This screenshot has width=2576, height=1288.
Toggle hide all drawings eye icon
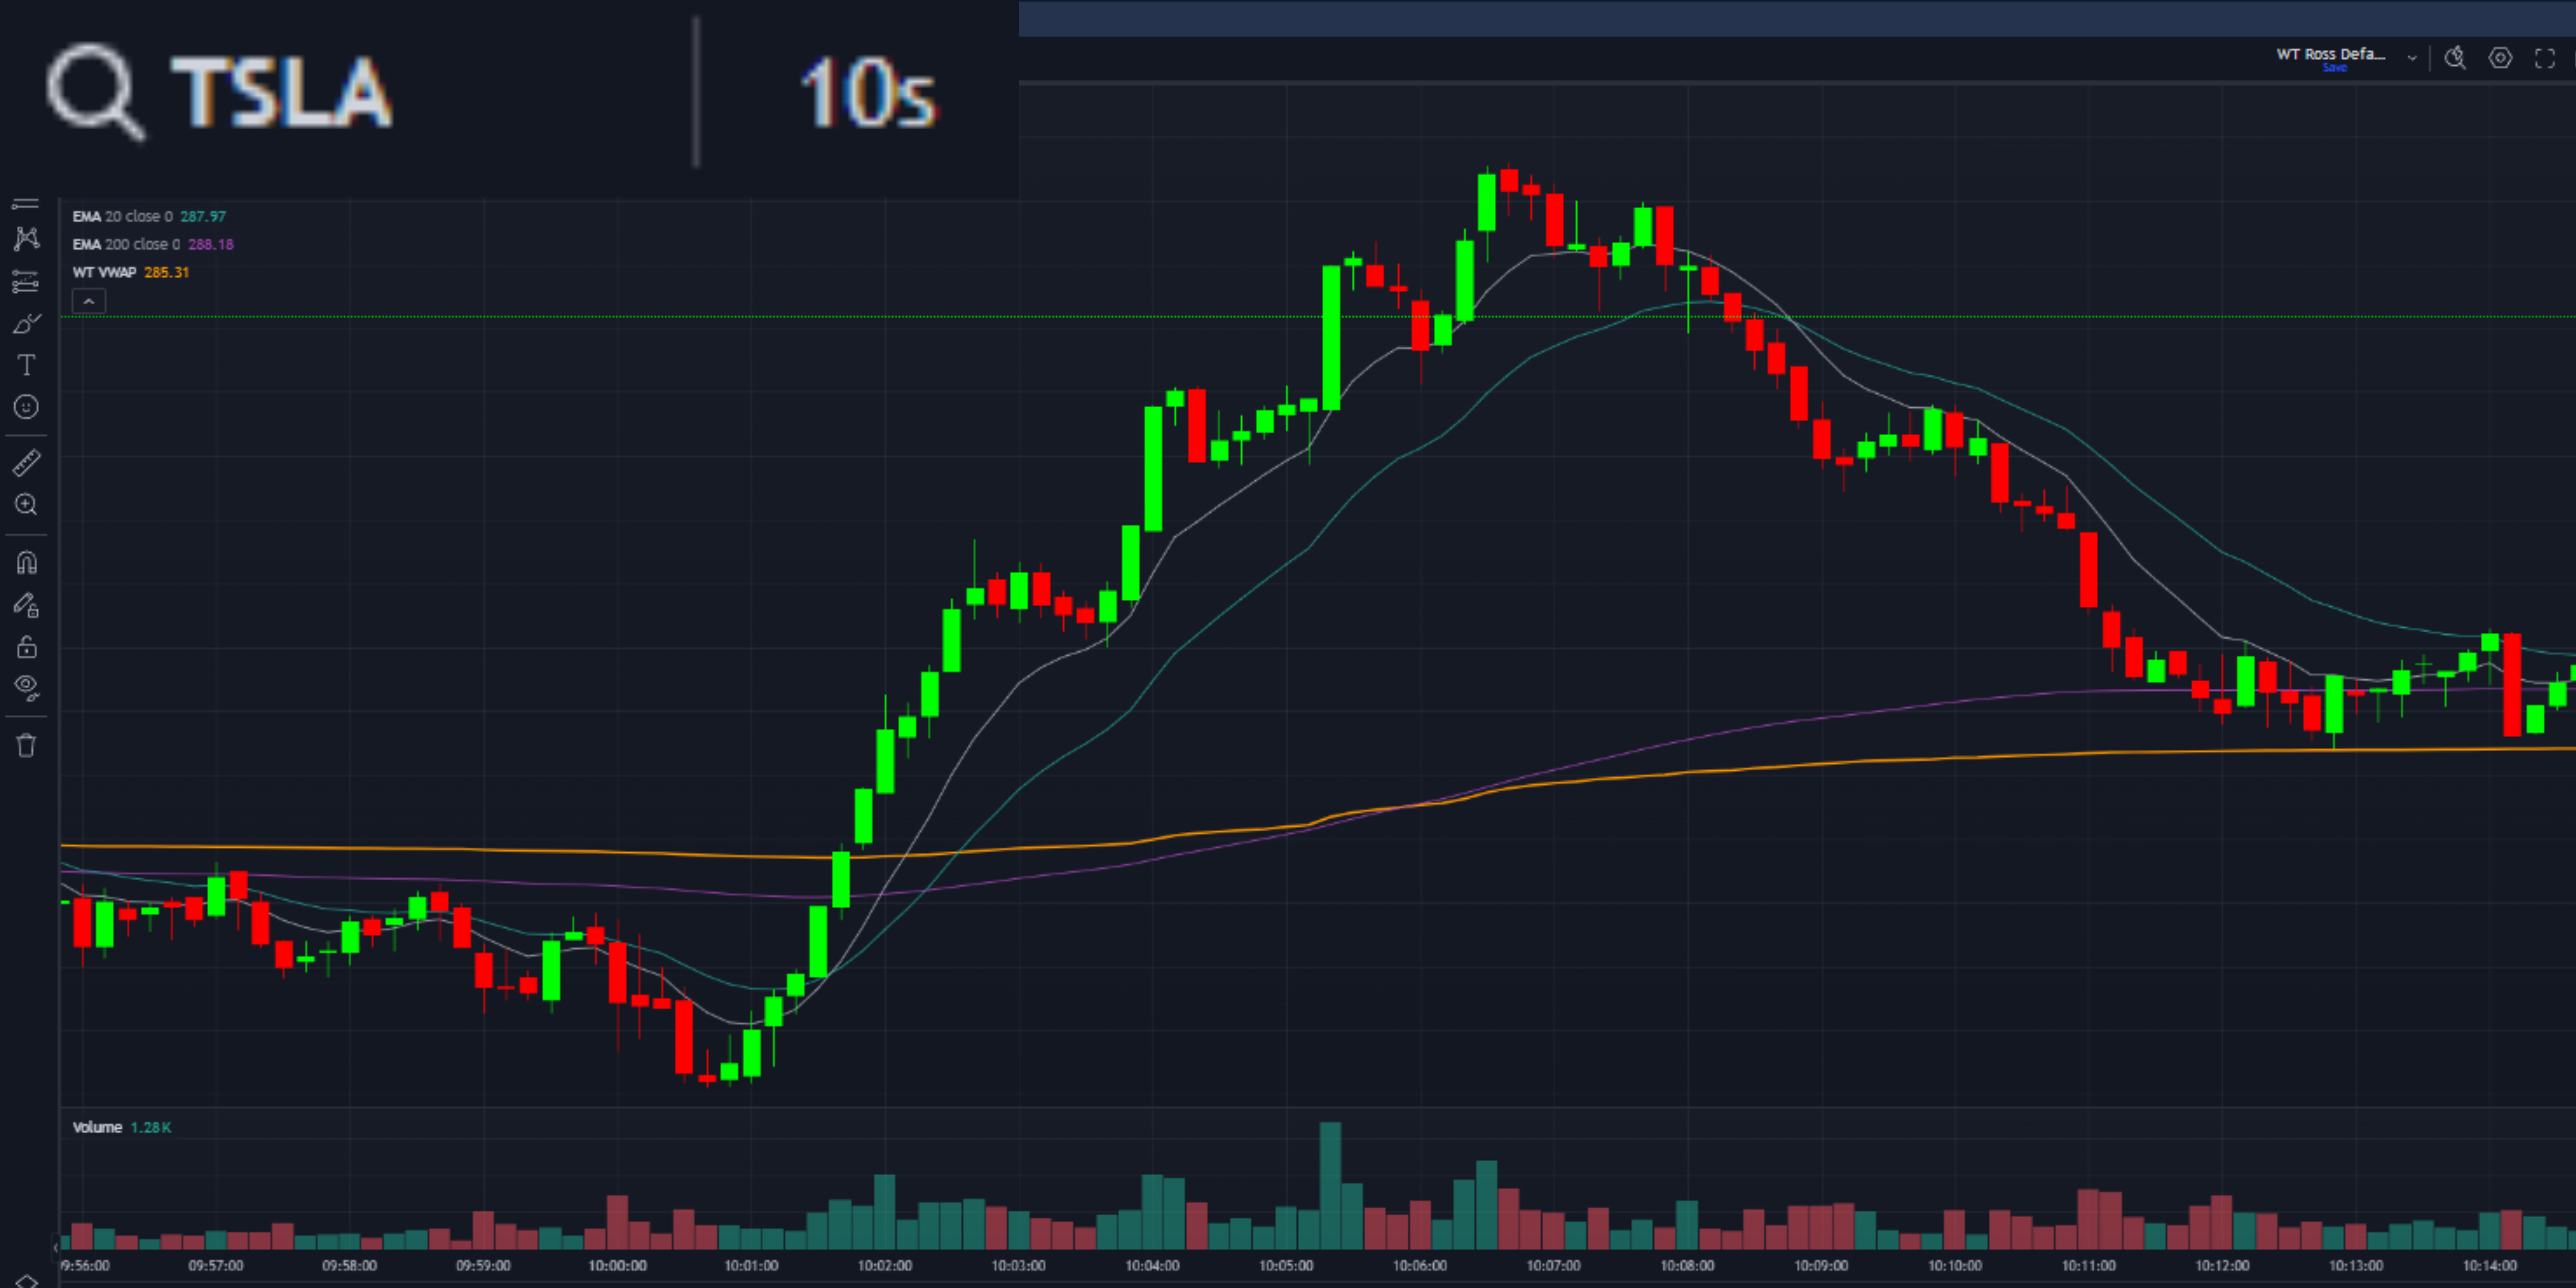pos(26,688)
